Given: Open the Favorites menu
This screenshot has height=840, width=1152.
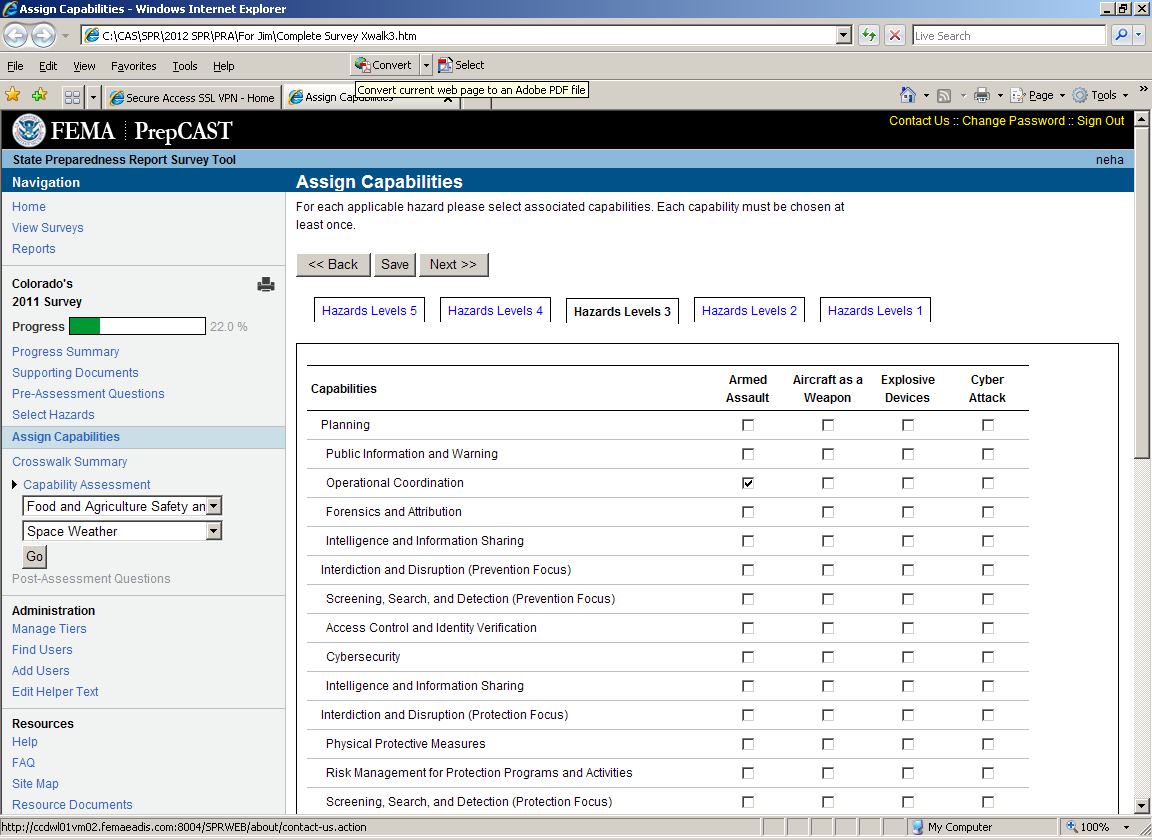Looking at the screenshot, I should [133, 66].
